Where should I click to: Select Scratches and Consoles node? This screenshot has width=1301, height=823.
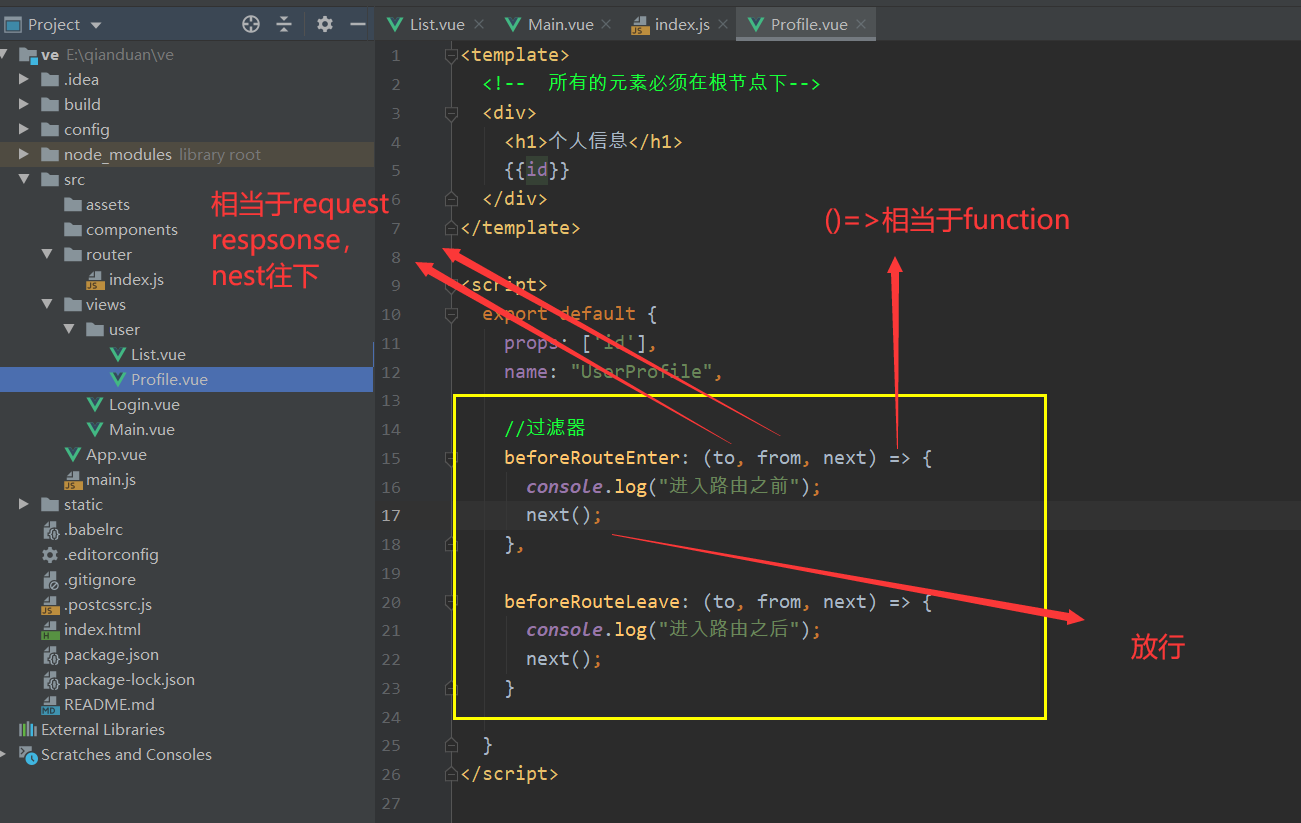[x=126, y=755]
